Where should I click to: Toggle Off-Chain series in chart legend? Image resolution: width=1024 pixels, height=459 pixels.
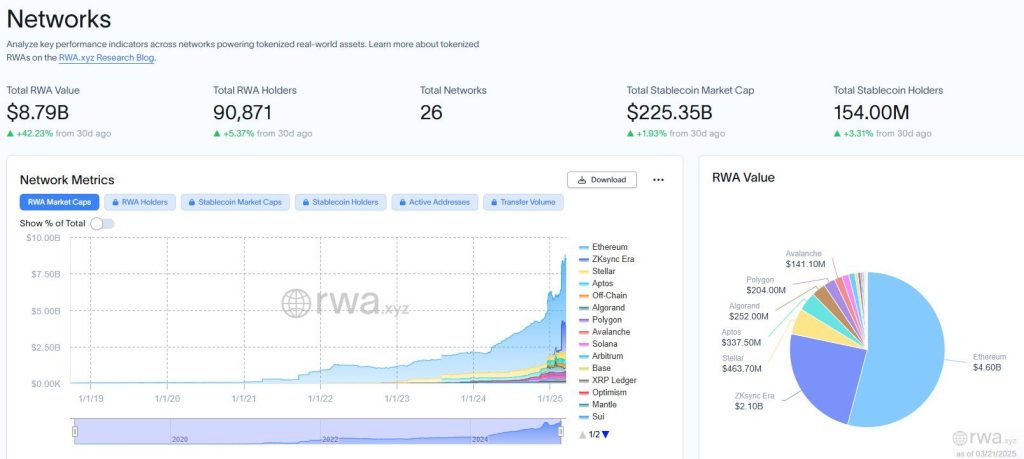tap(601, 295)
